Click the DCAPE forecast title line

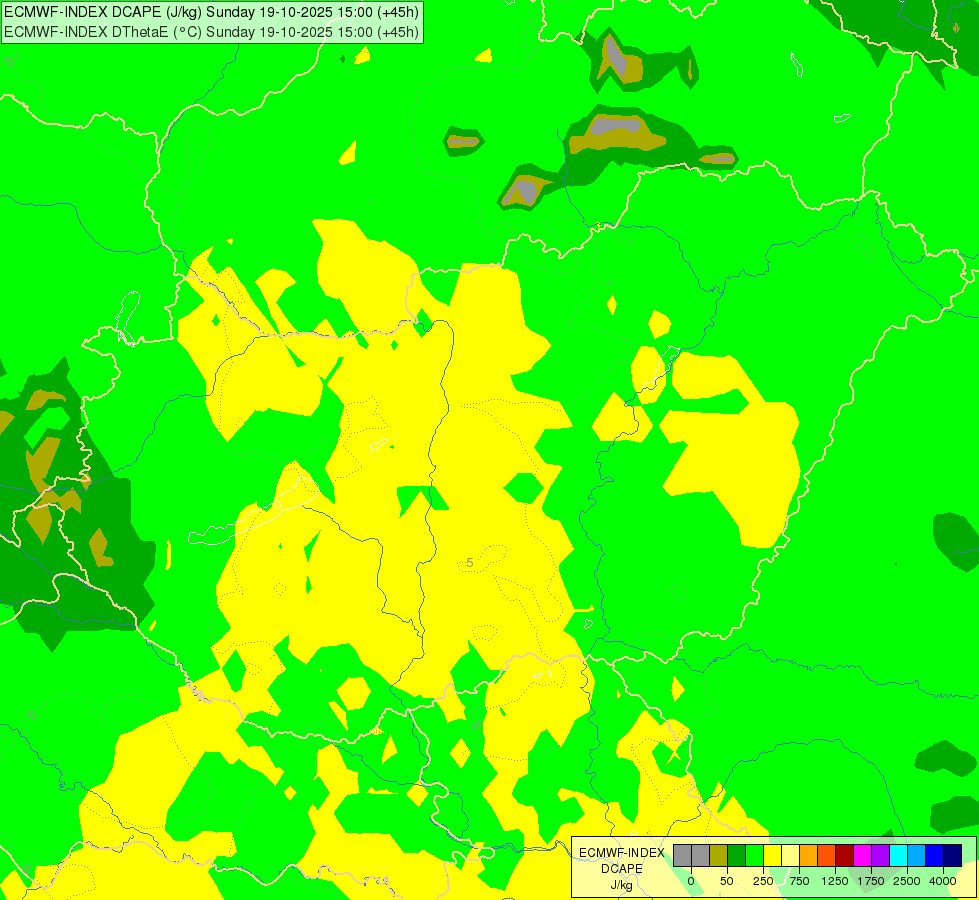pos(212,12)
